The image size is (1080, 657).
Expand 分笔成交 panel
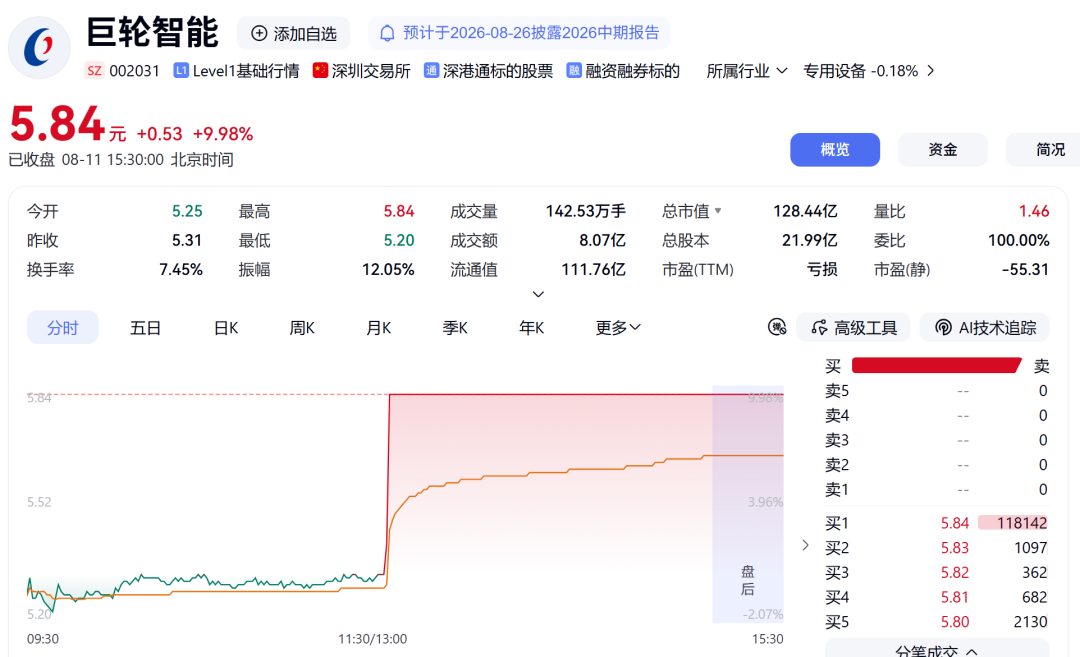(937, 649)
